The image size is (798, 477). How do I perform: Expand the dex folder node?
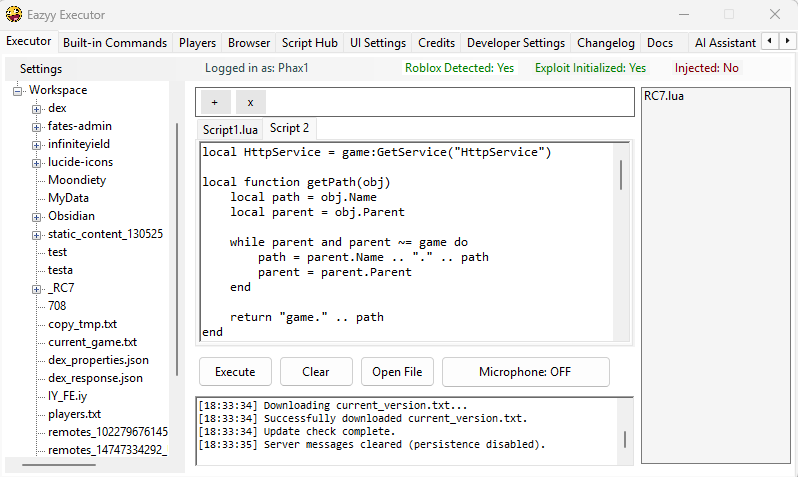[37, 108]
